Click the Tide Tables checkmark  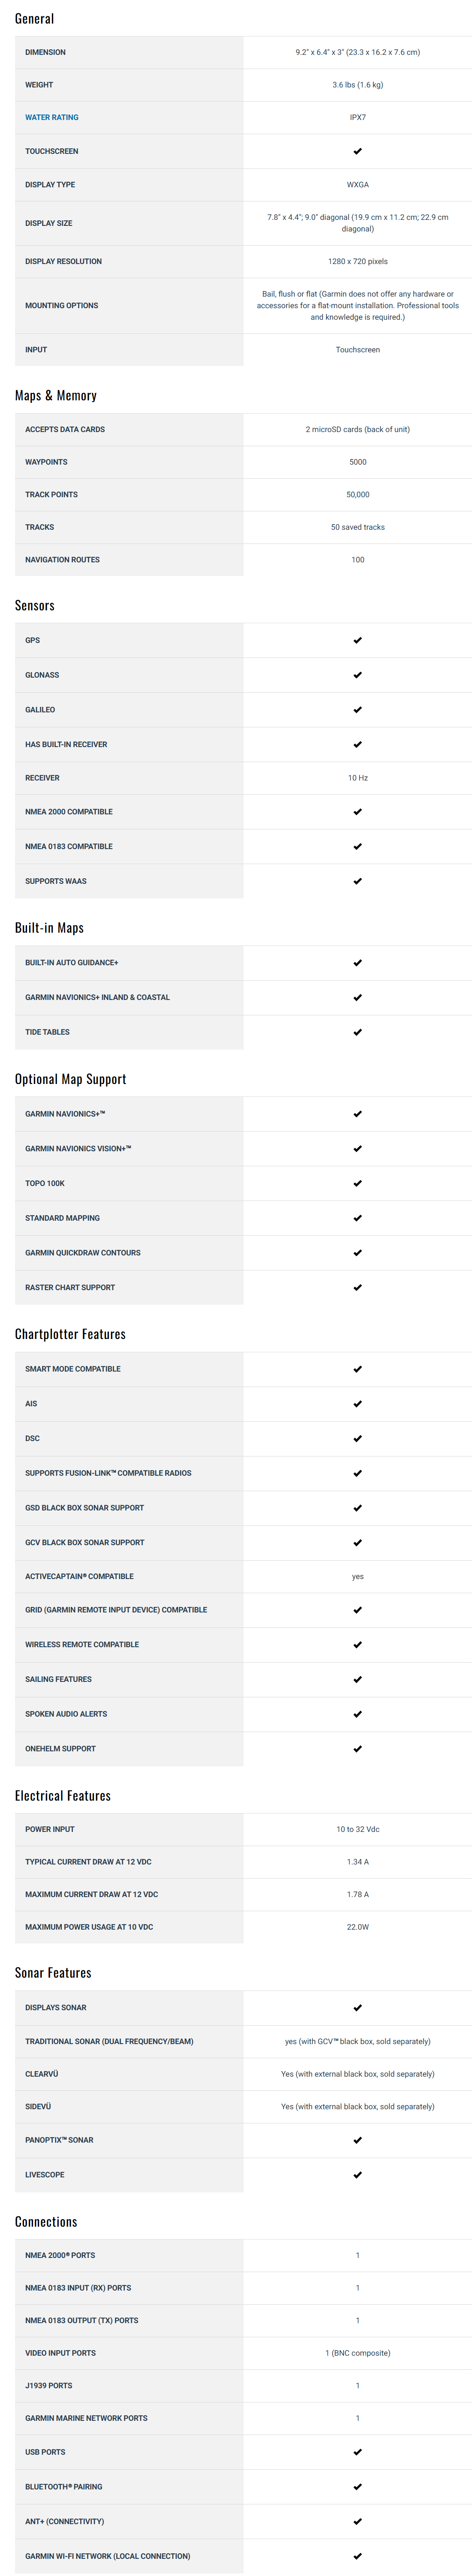(x=358, y=1032)
